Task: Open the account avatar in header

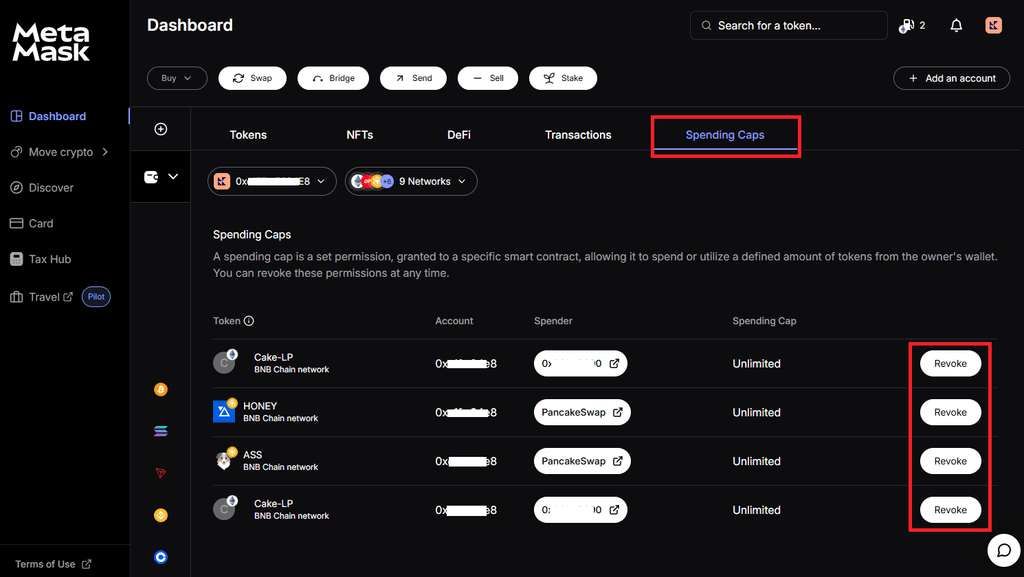Action: point(993,25)
